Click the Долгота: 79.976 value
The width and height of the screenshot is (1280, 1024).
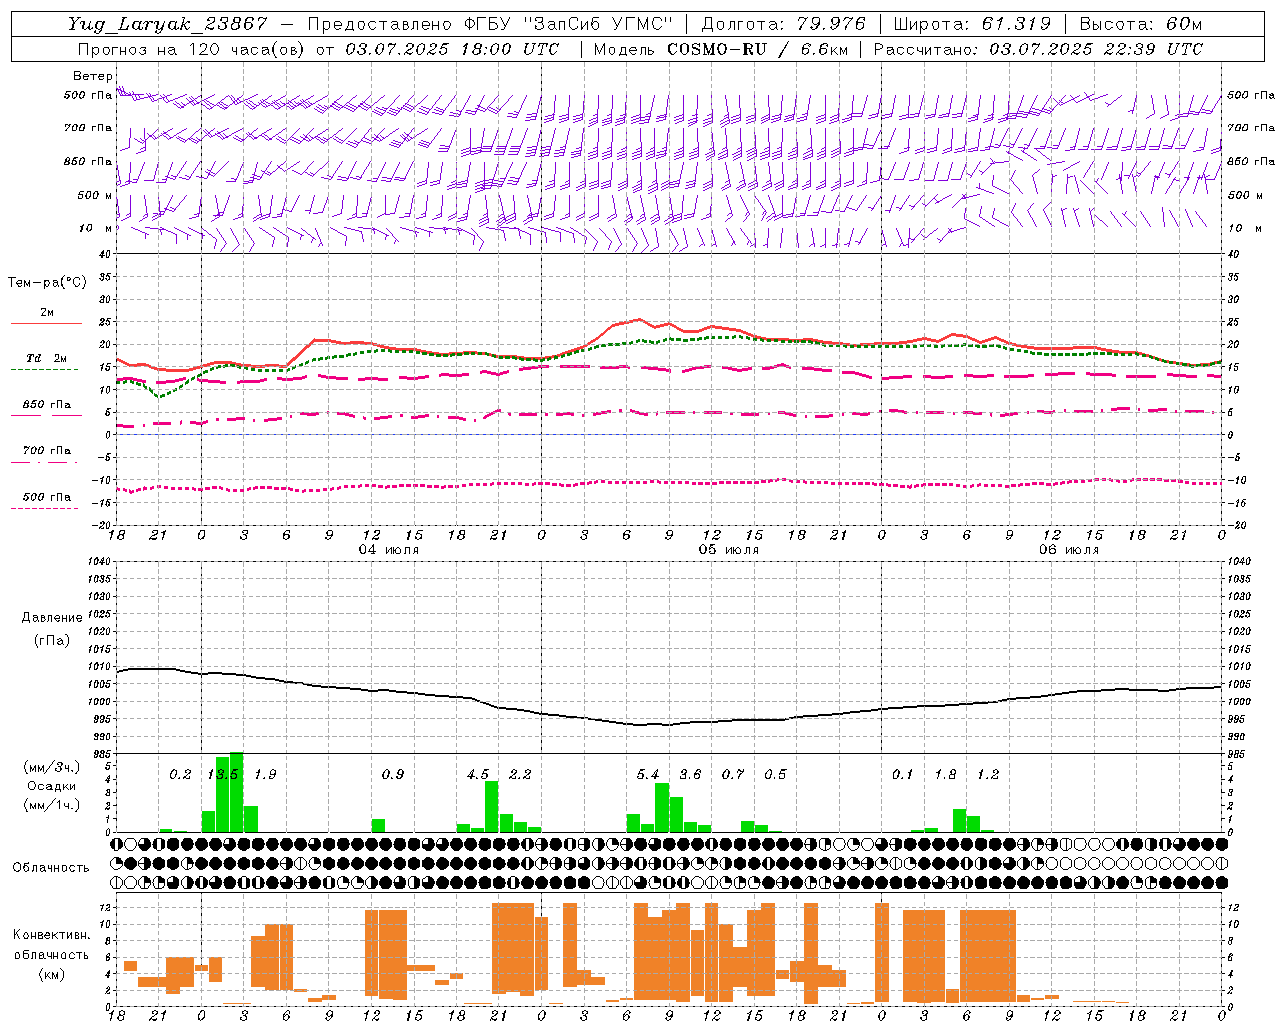pos(785,24)
